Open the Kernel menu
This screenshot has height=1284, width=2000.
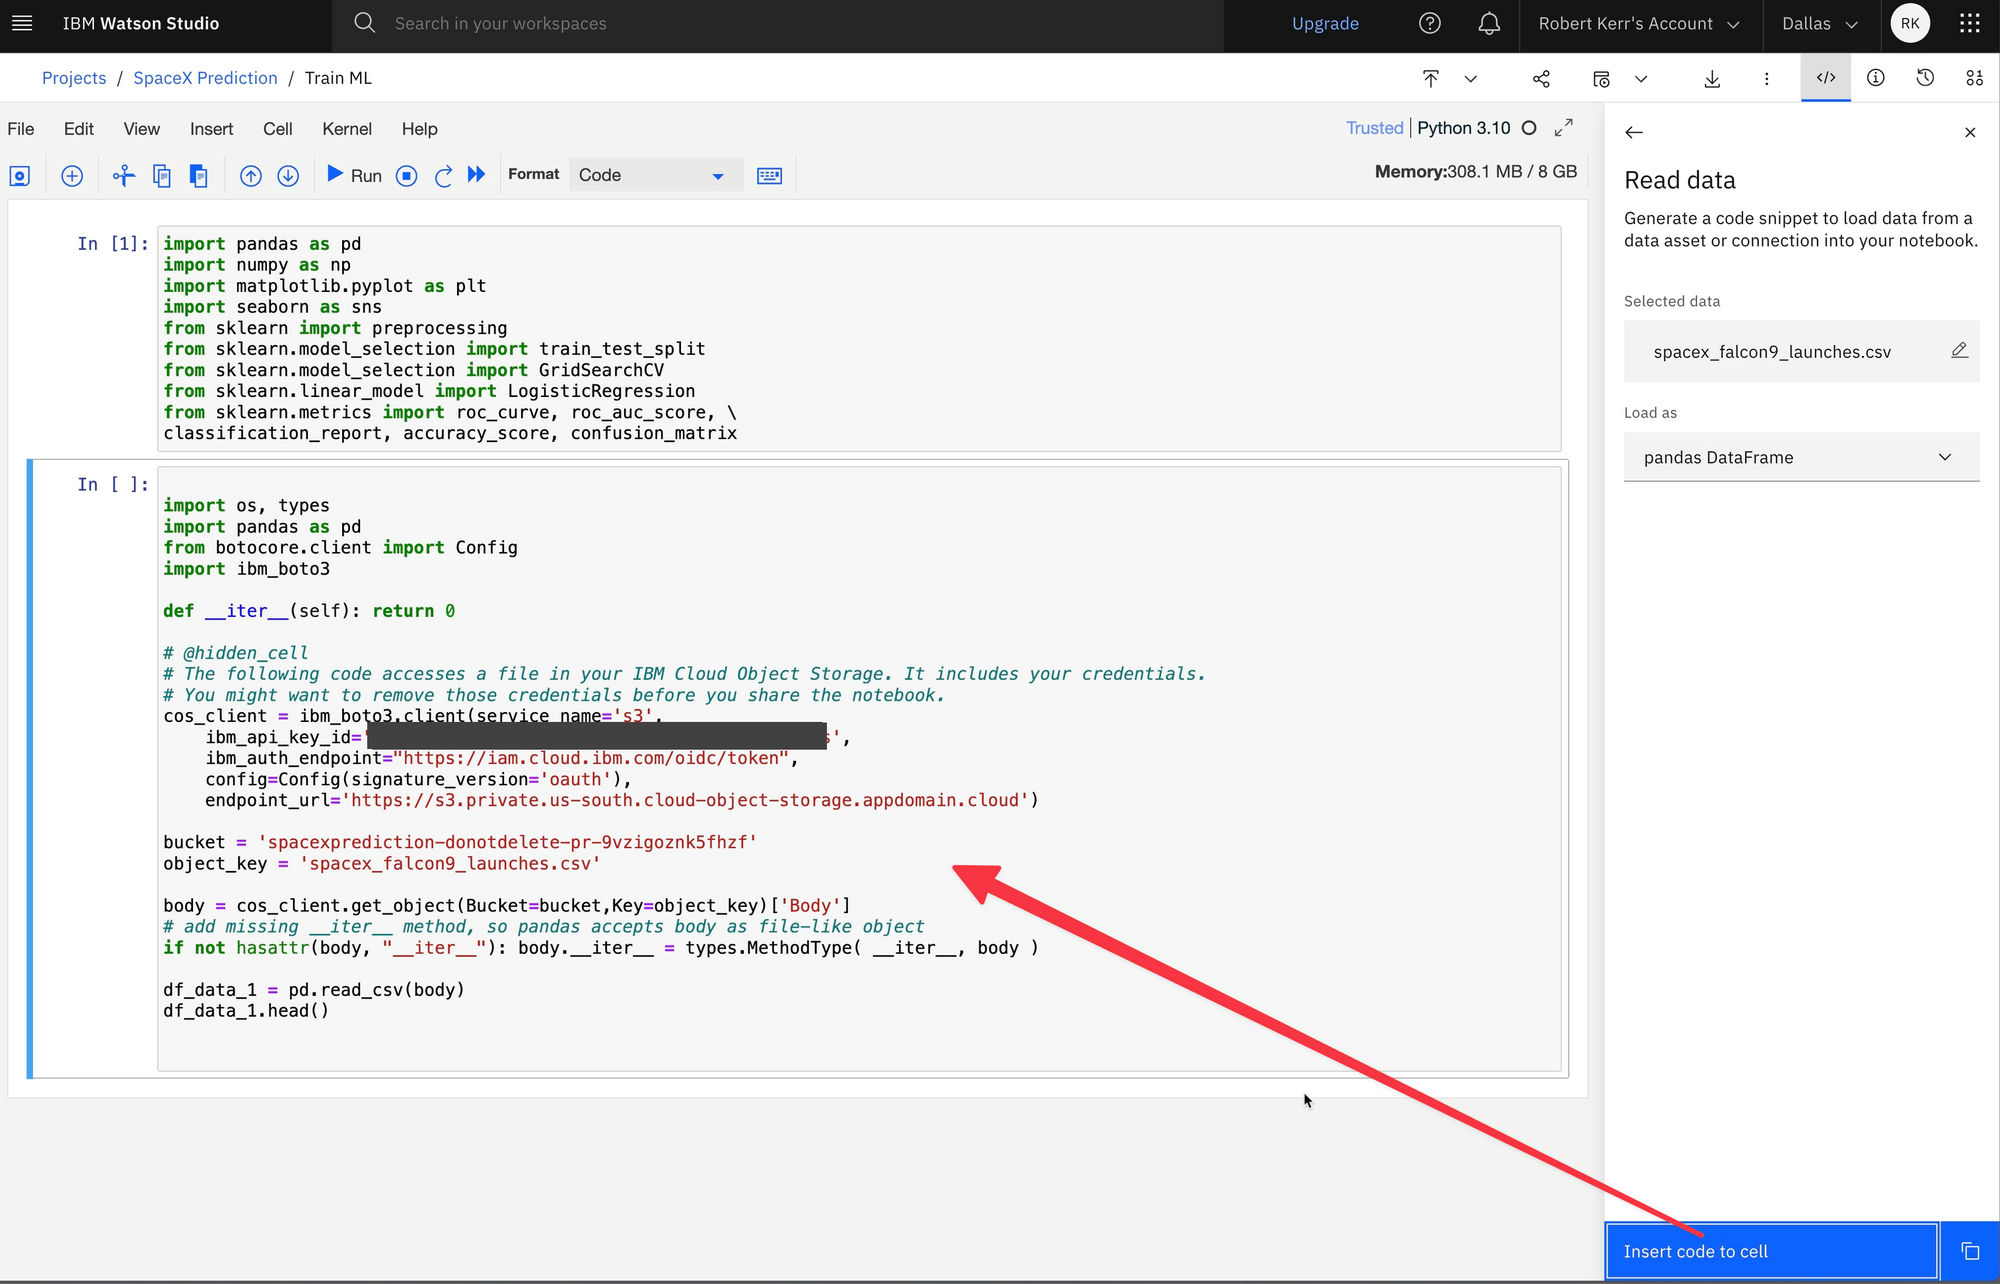click(346, 129)
